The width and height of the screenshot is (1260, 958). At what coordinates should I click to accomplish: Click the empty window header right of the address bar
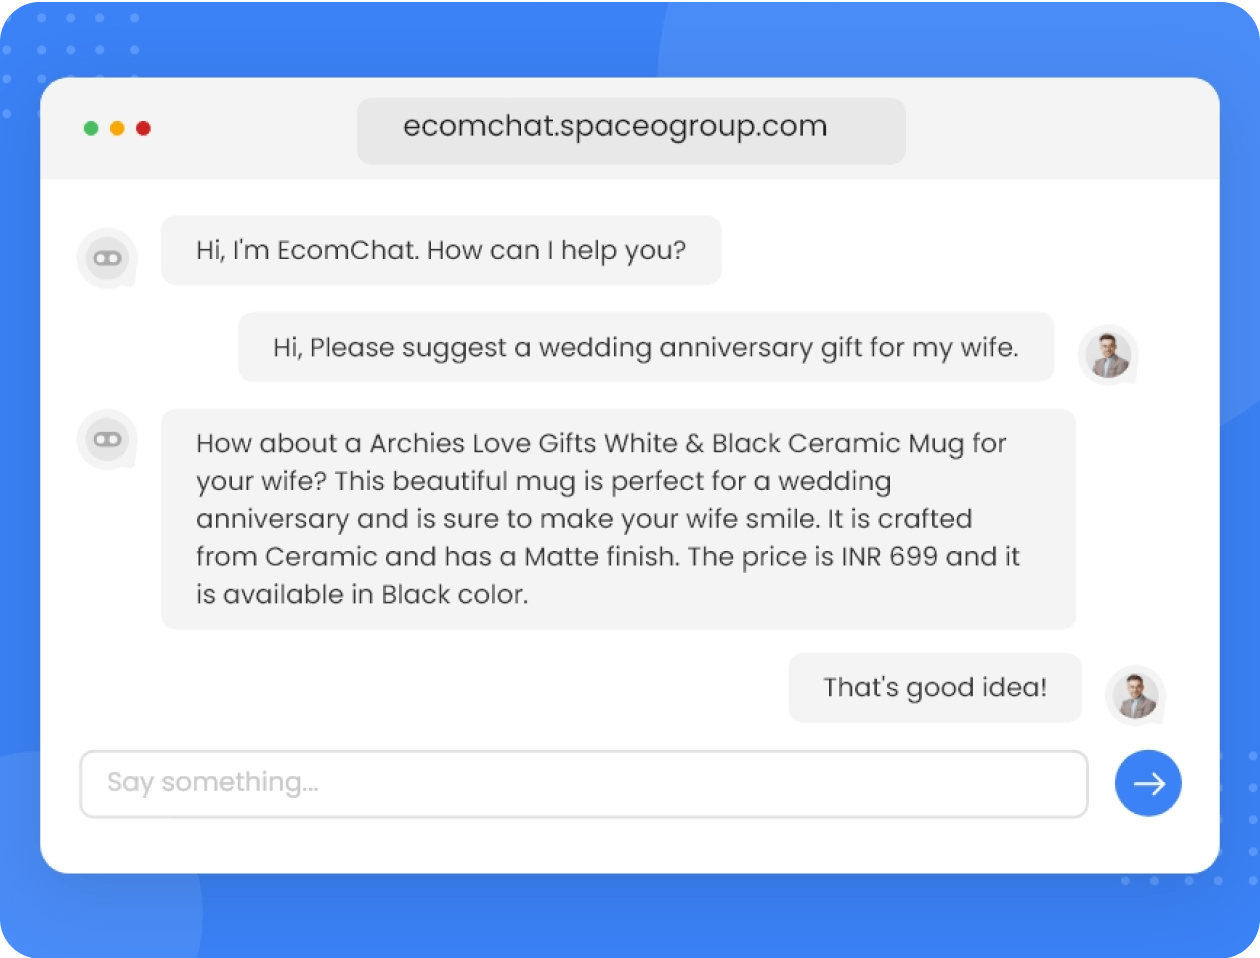(1060, 130)
